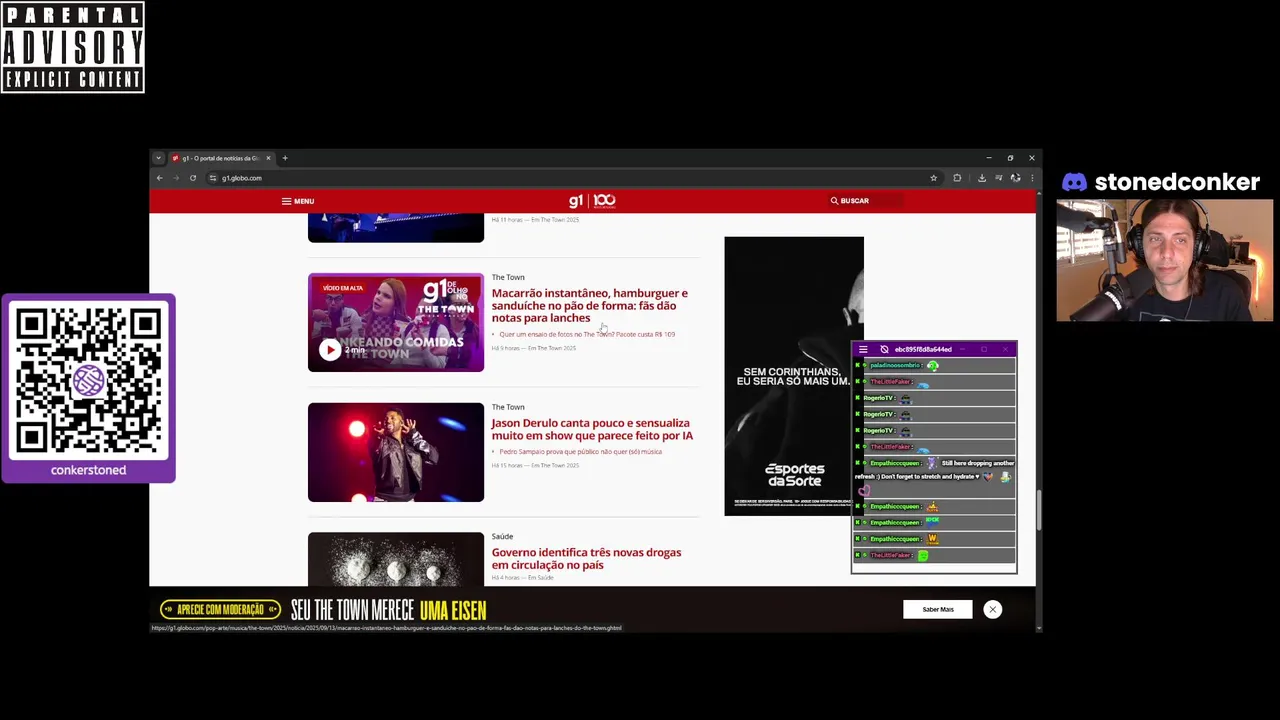Open the Chrome profile avatar icon
Screen dimensions: 1280x720
pyautogui.click(x=1015, y=178)
